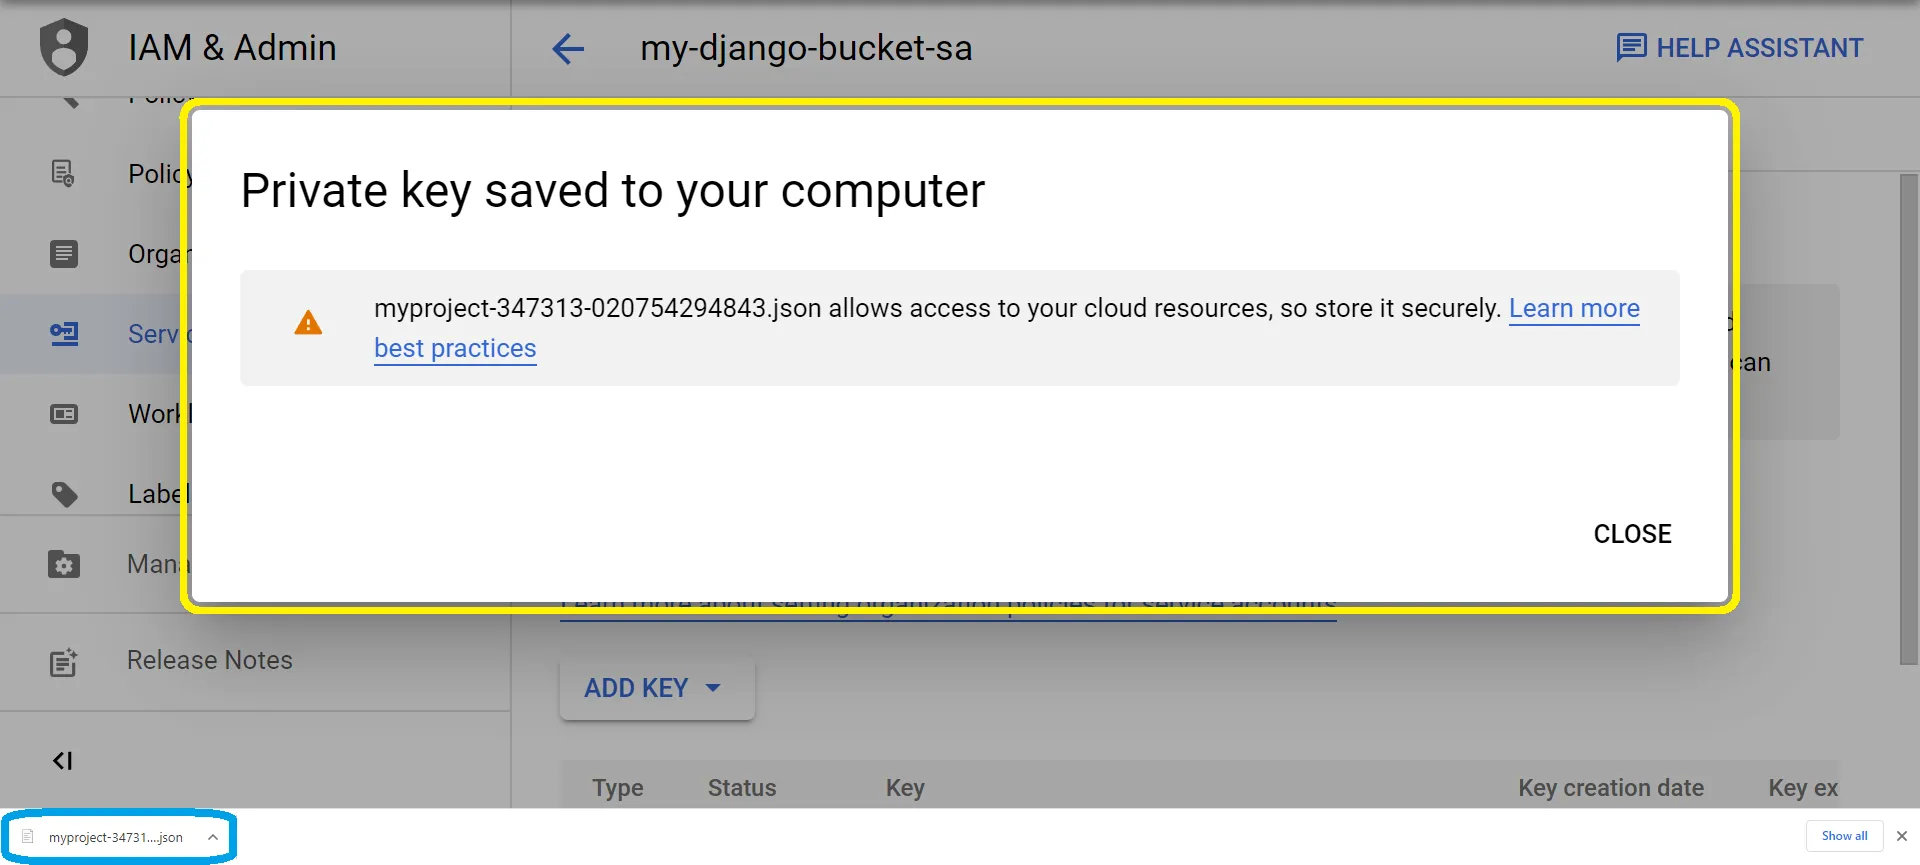The image size is (1920, 865).
Task: Click the Workload Identity sidebar icon
Action: pos(64,414)
